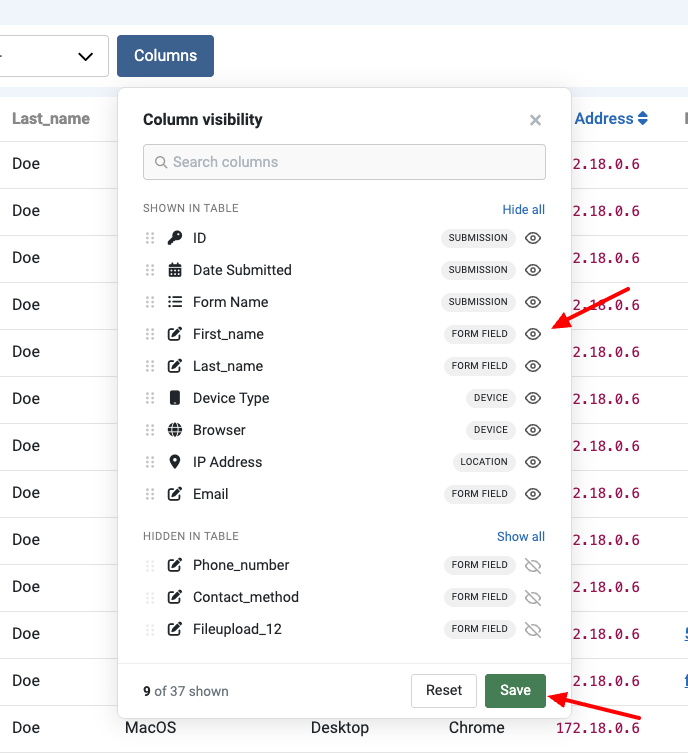Click the phone icon beside Device Type
Screen dimensions: 688x755
(x=175, y=398)
